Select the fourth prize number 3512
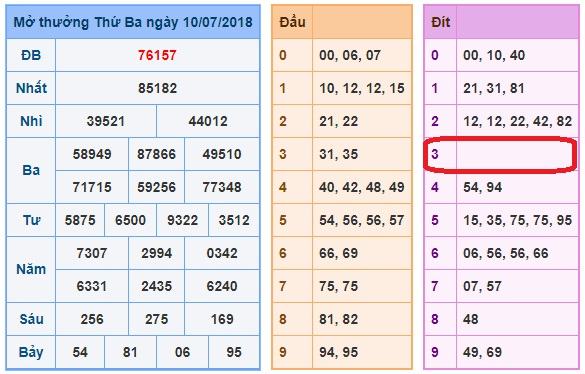The height and width of the screenshot is (374, 585). (x=234, y=220)
